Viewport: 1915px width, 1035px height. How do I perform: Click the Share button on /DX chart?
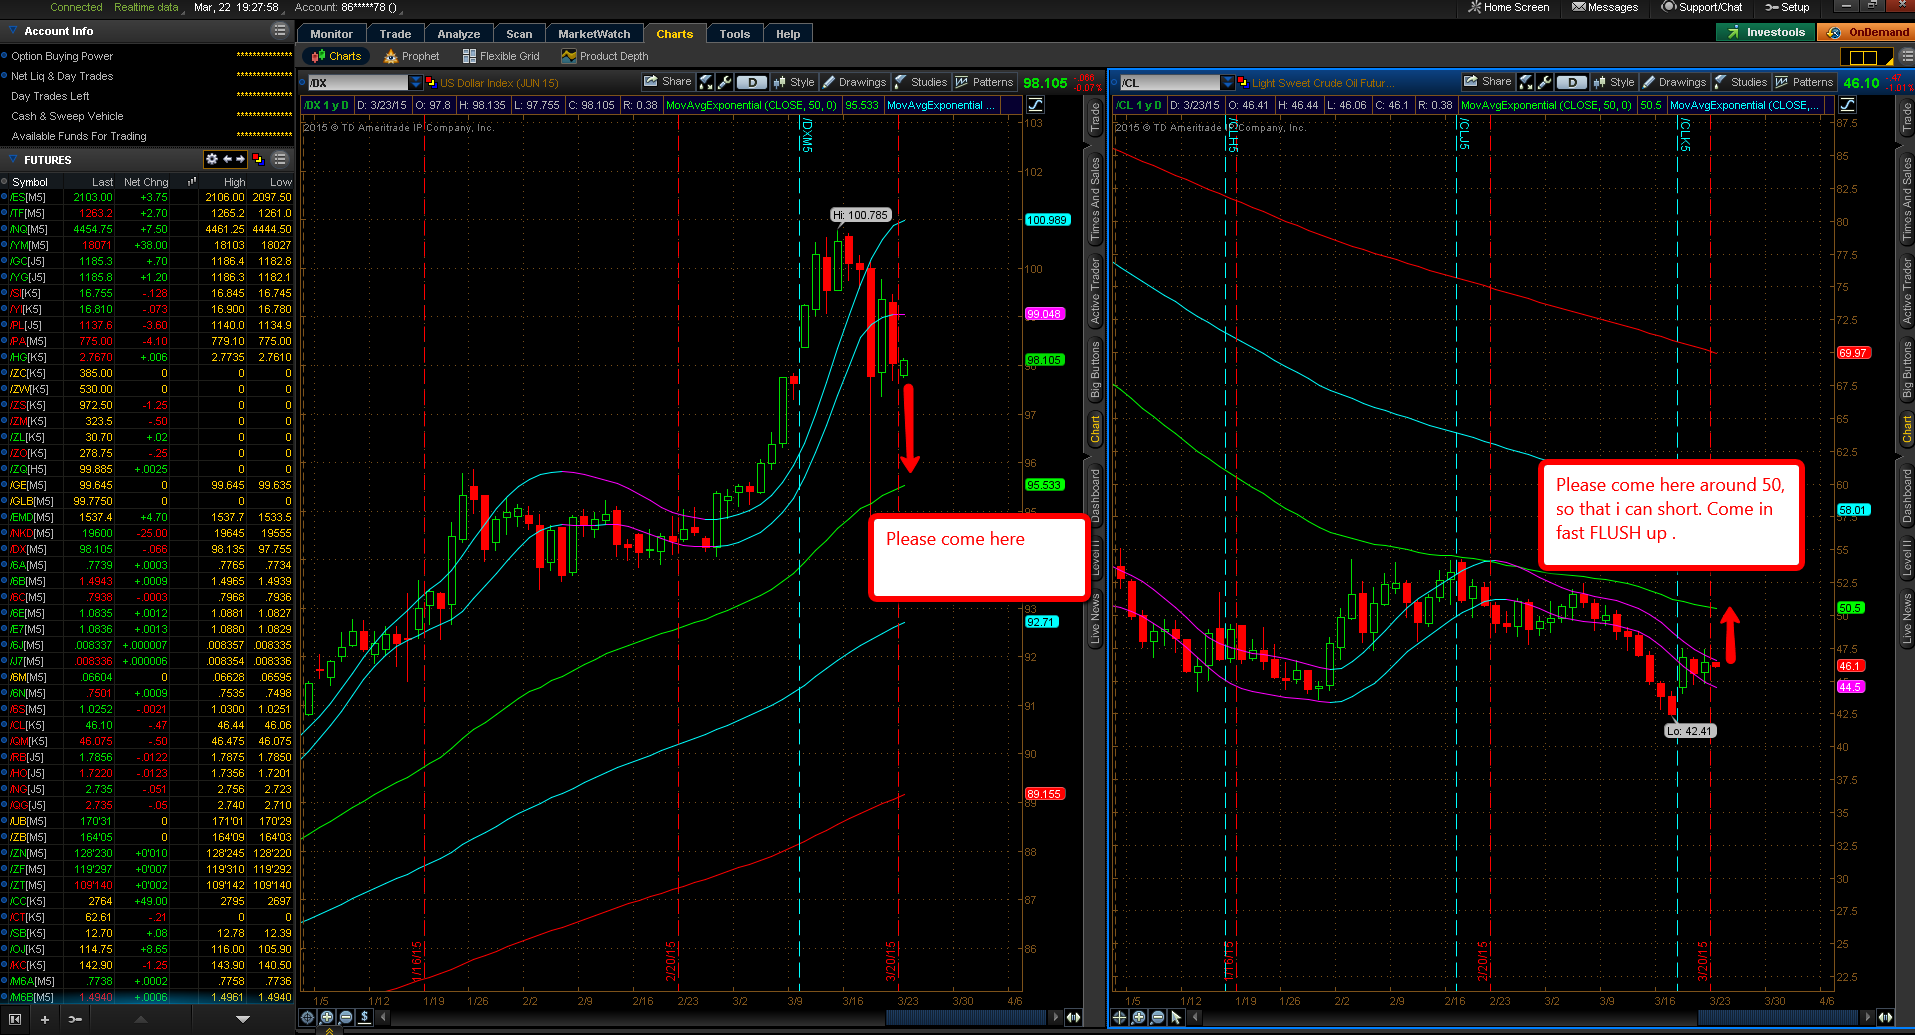667,82
